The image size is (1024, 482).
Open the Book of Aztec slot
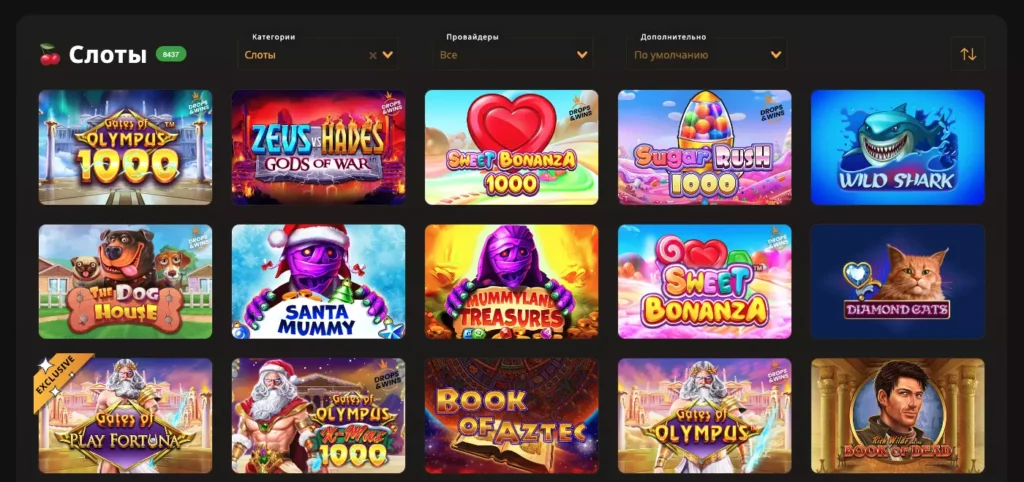(x=511, y=415)
